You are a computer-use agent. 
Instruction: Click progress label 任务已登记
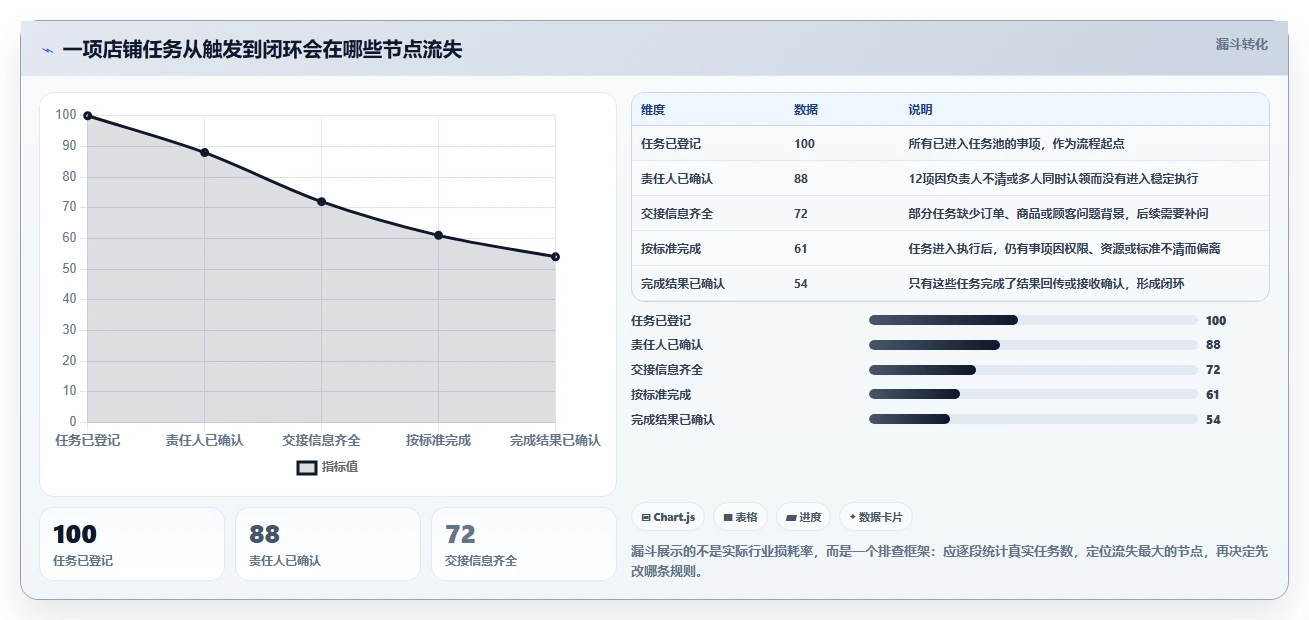pyautogui.click(x=661, y=321)
